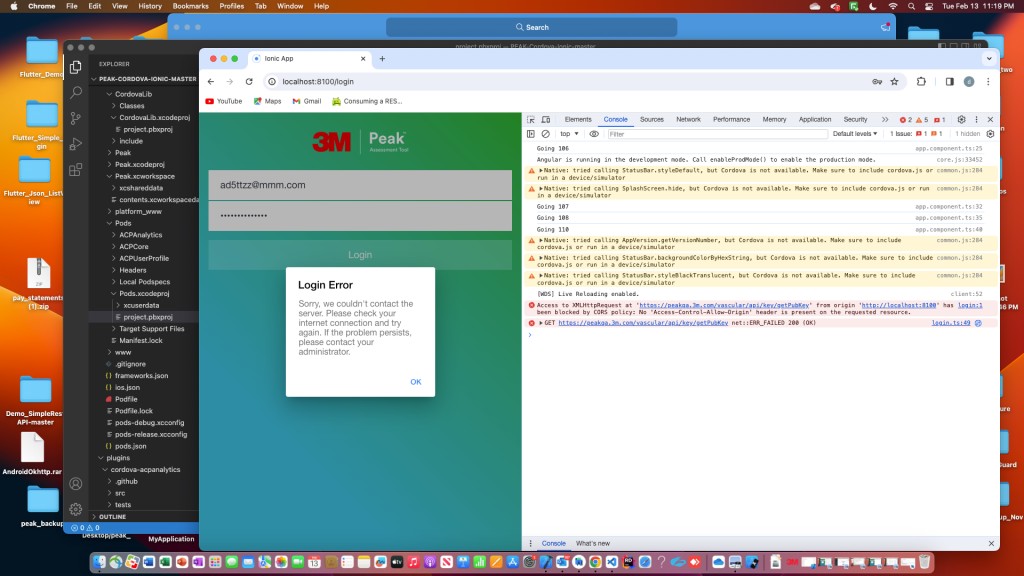Select the DevTools inspect element icon
This screenshot has height=576, width=1024.
click(x=531, y=120)
